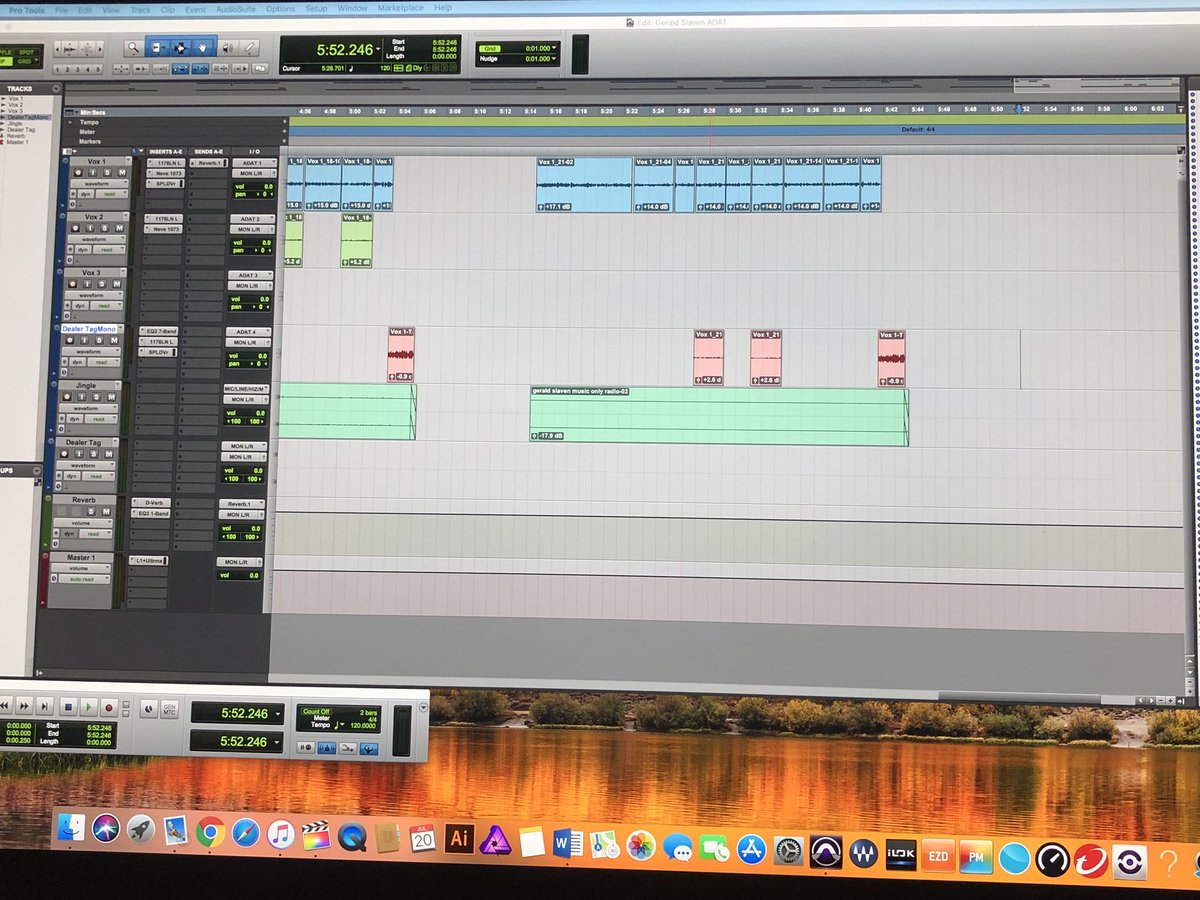The image size is (1200, 900).
Task: Mute the Dealer TagMono track
Action: [x=114, y=340]
